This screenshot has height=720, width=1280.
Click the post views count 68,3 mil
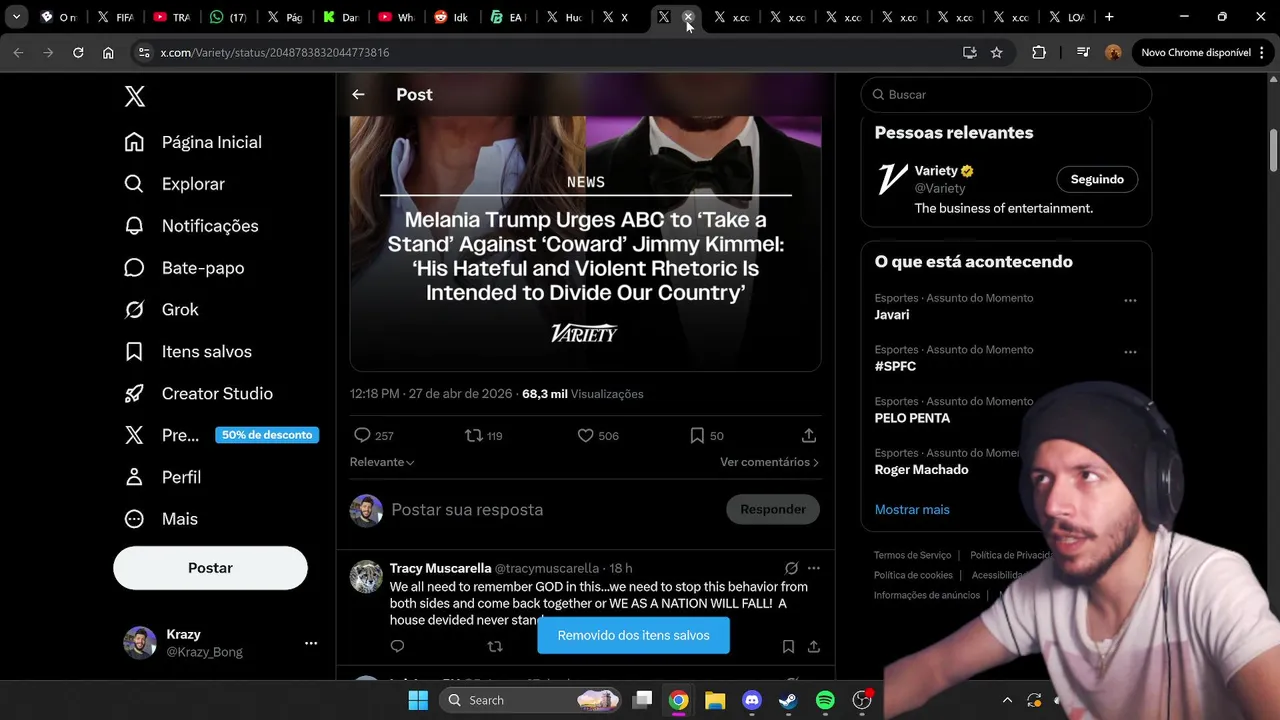click(x=583, y=394)
